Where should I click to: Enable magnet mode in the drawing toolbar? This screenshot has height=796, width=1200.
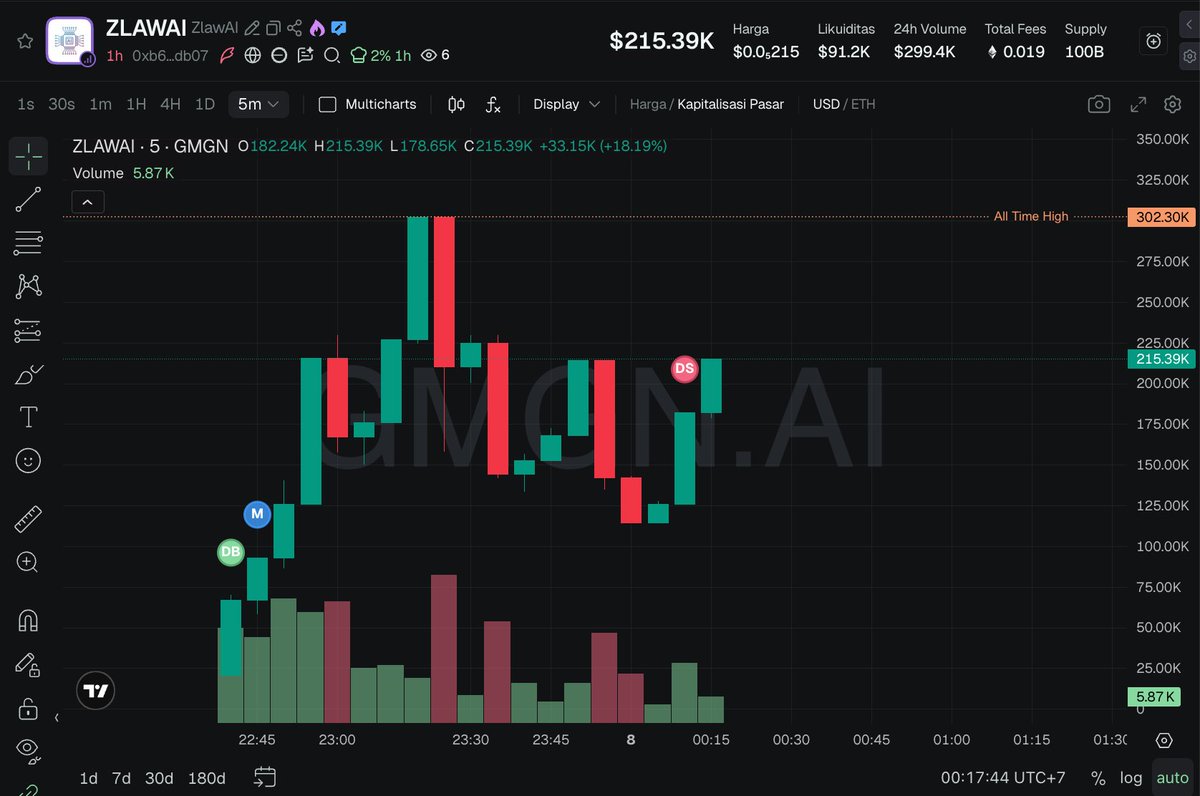point(27,620)
